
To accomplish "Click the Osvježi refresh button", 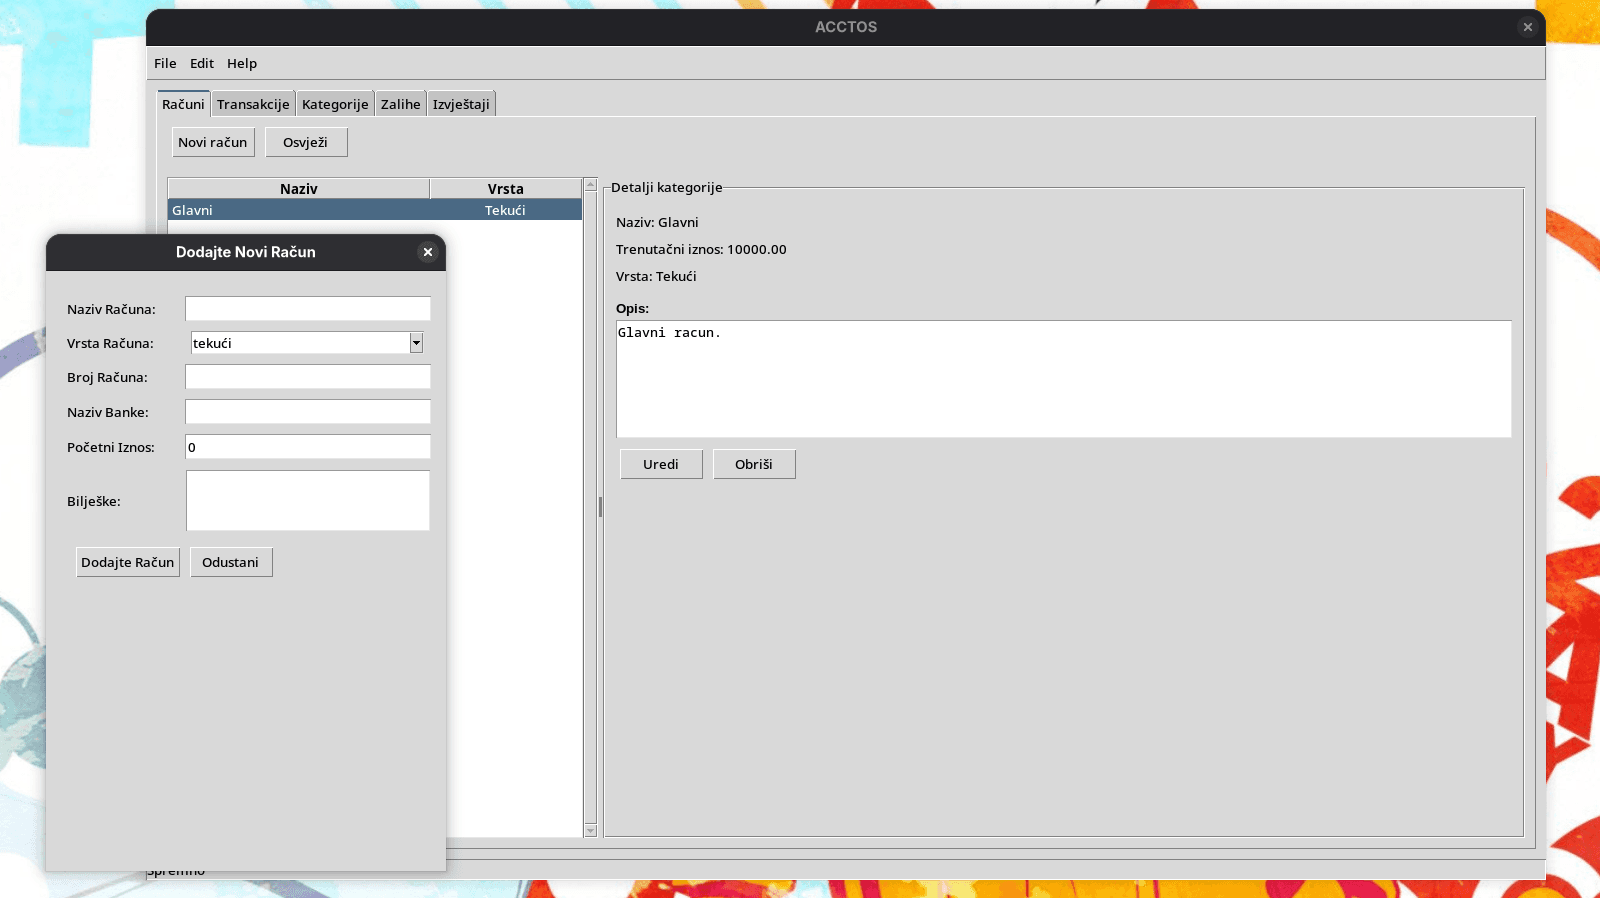I will (306, 142).
